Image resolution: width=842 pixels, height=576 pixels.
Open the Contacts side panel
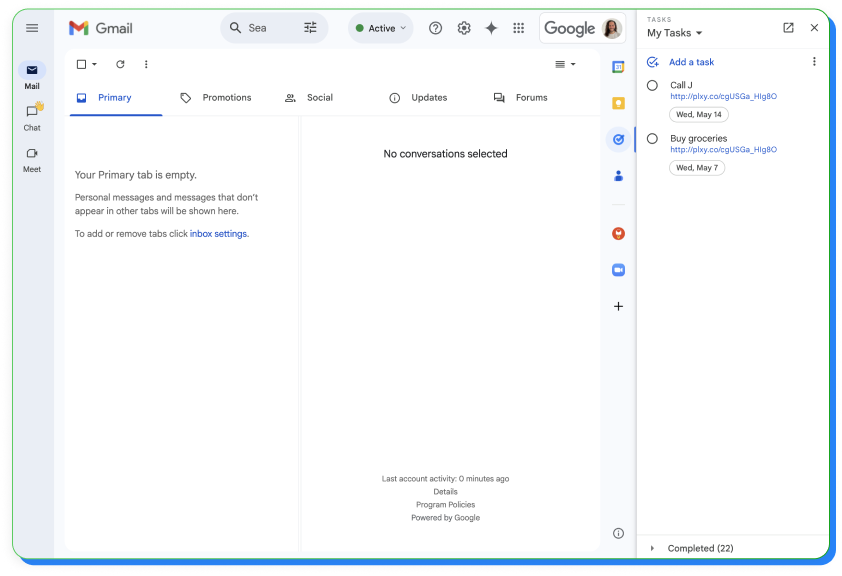618,176
